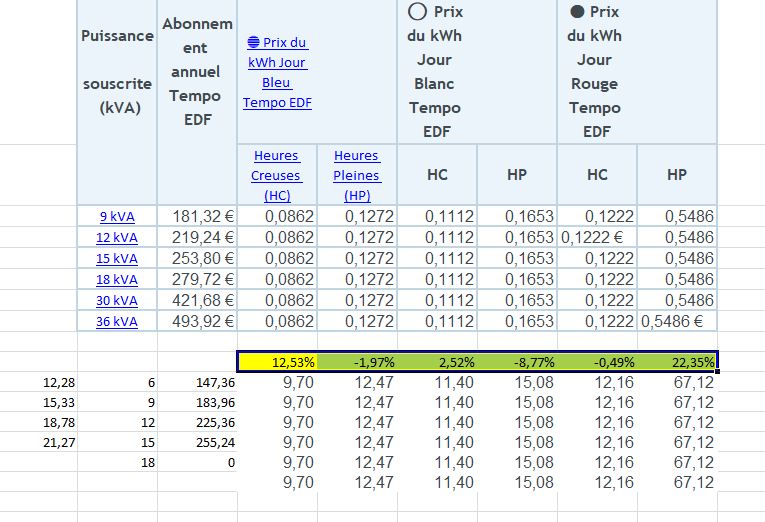
Task: Select the 9,70 cell in the 147,36 row
Action: pos(277,382)
